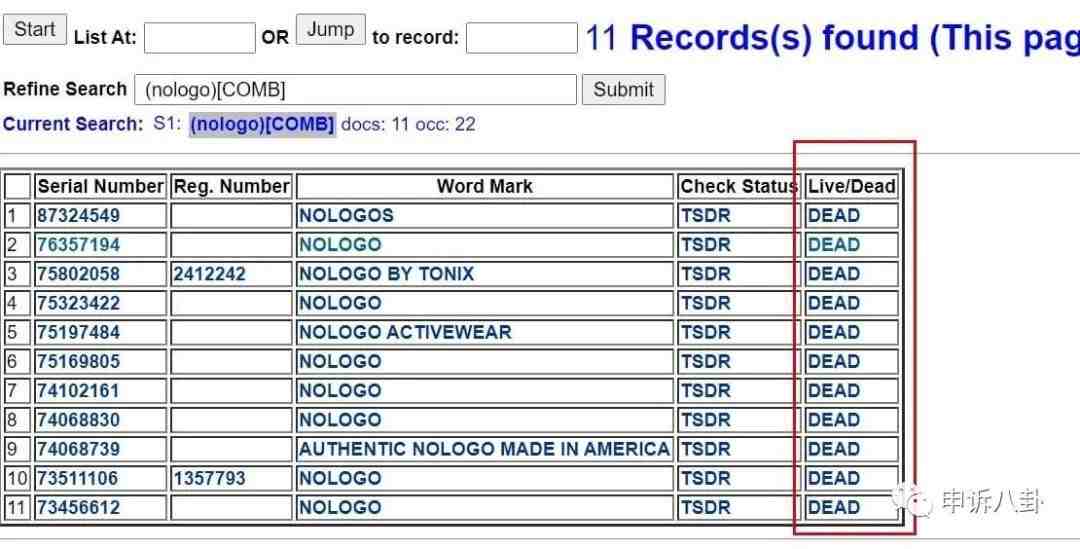Click the Live/Dead column header

[852, 187]
